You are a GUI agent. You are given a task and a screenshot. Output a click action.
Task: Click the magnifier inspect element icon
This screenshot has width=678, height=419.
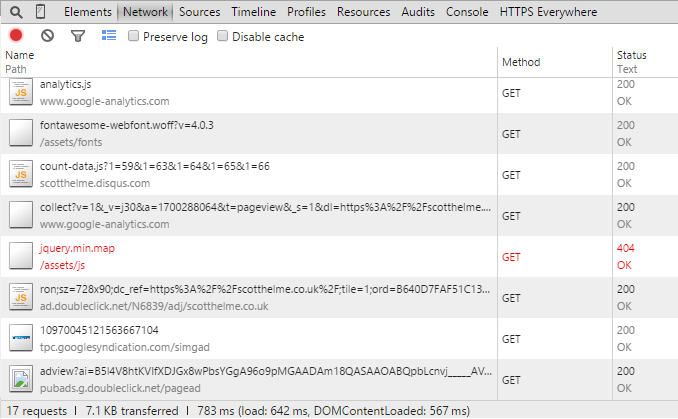pyautogui.click(x=16, y=12)
